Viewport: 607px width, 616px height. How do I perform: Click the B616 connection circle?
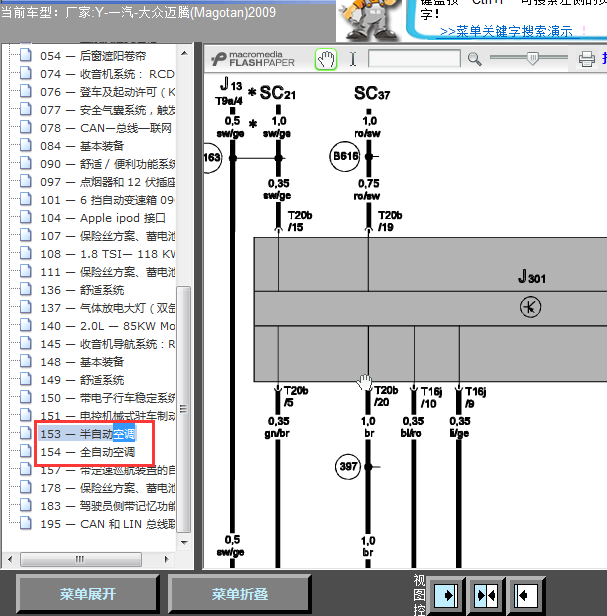tap(345, 156)
